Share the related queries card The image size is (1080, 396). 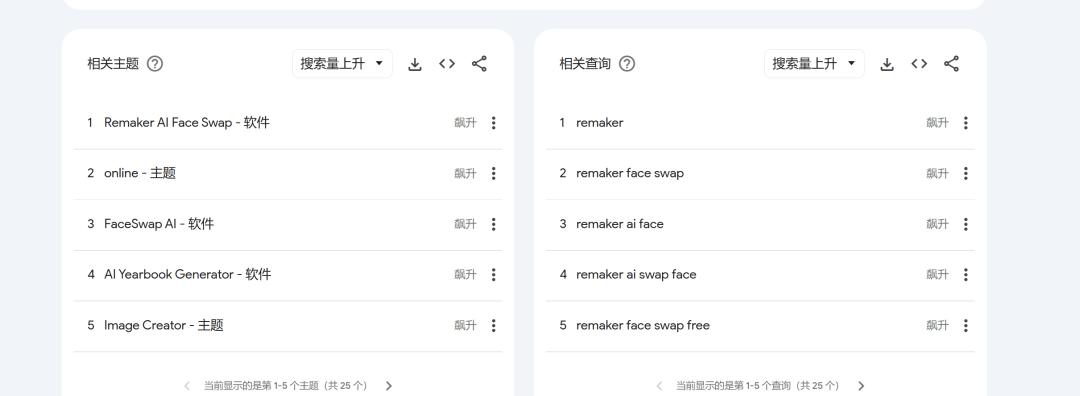click(951, 64)
